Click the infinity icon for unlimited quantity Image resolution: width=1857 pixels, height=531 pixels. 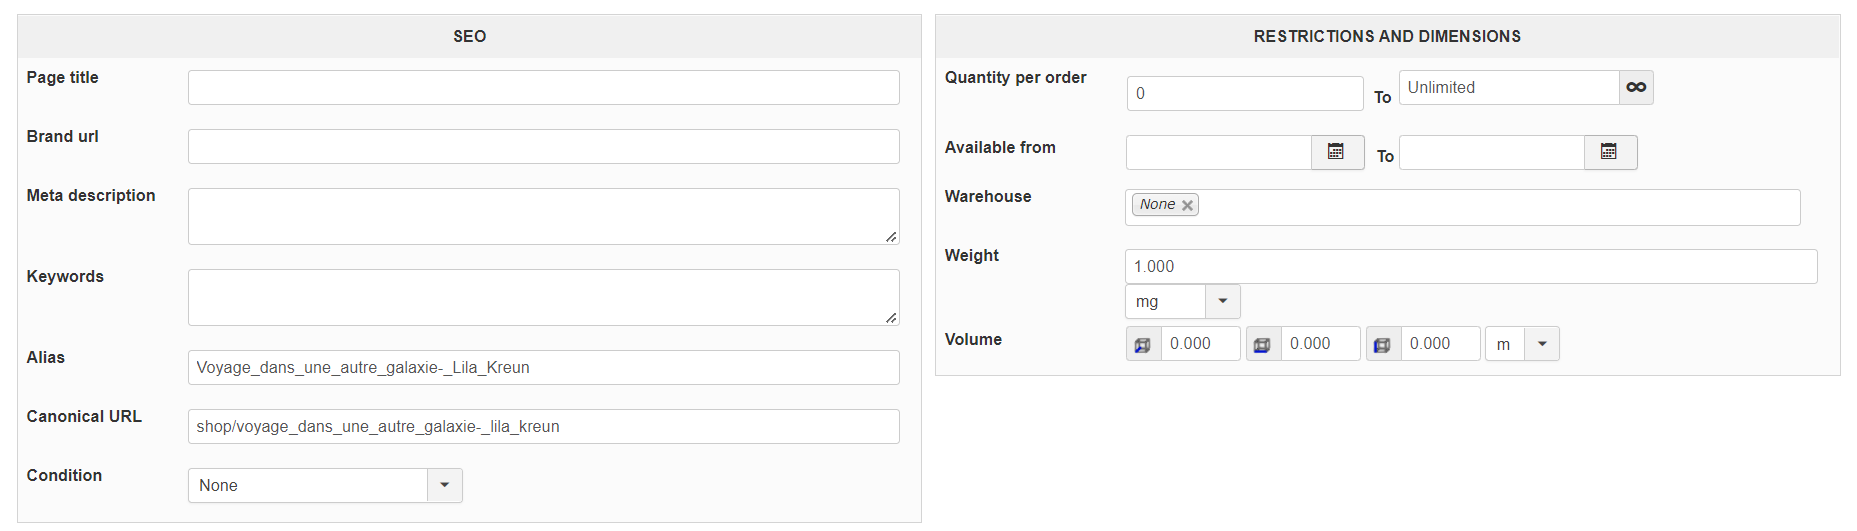pyautogui.click(x=1636, y=88)
